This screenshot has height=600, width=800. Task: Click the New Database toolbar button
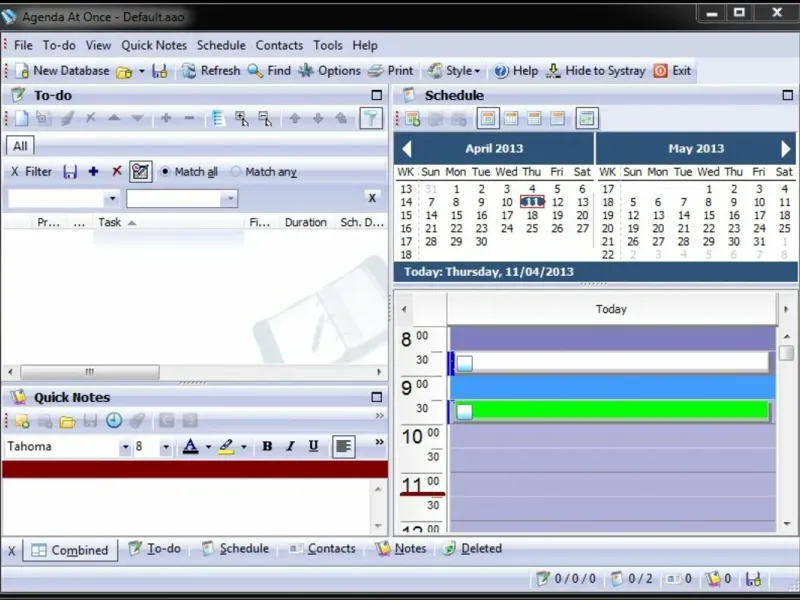click(x=62, y=71)
